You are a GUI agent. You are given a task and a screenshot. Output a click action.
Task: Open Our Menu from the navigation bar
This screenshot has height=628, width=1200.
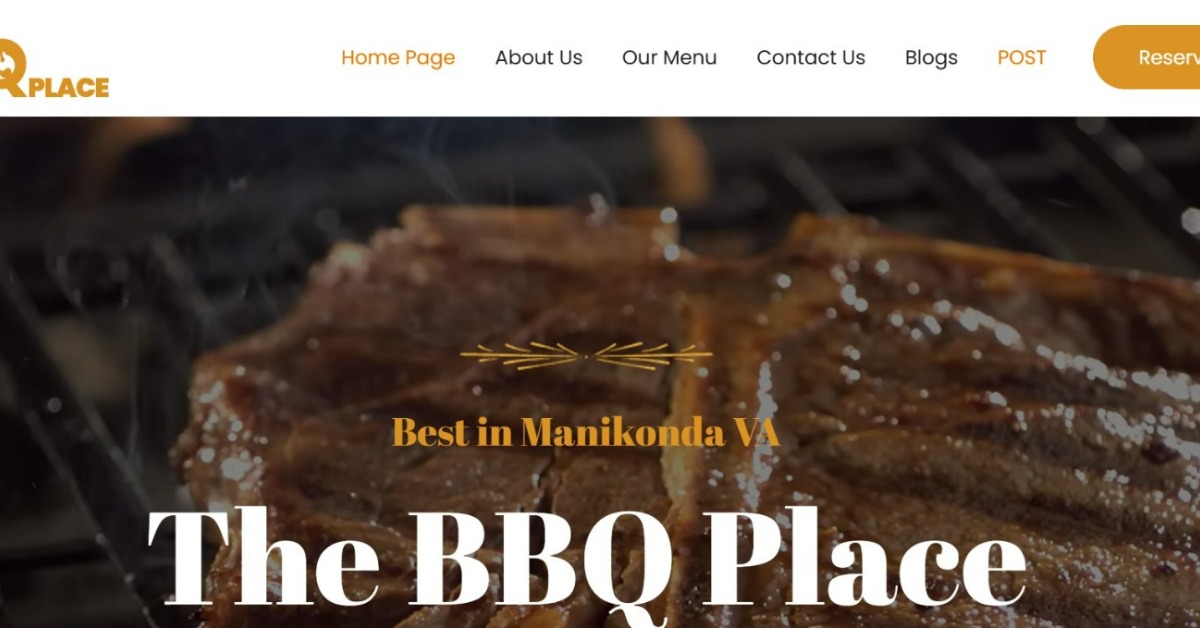(x=669, y=58)
